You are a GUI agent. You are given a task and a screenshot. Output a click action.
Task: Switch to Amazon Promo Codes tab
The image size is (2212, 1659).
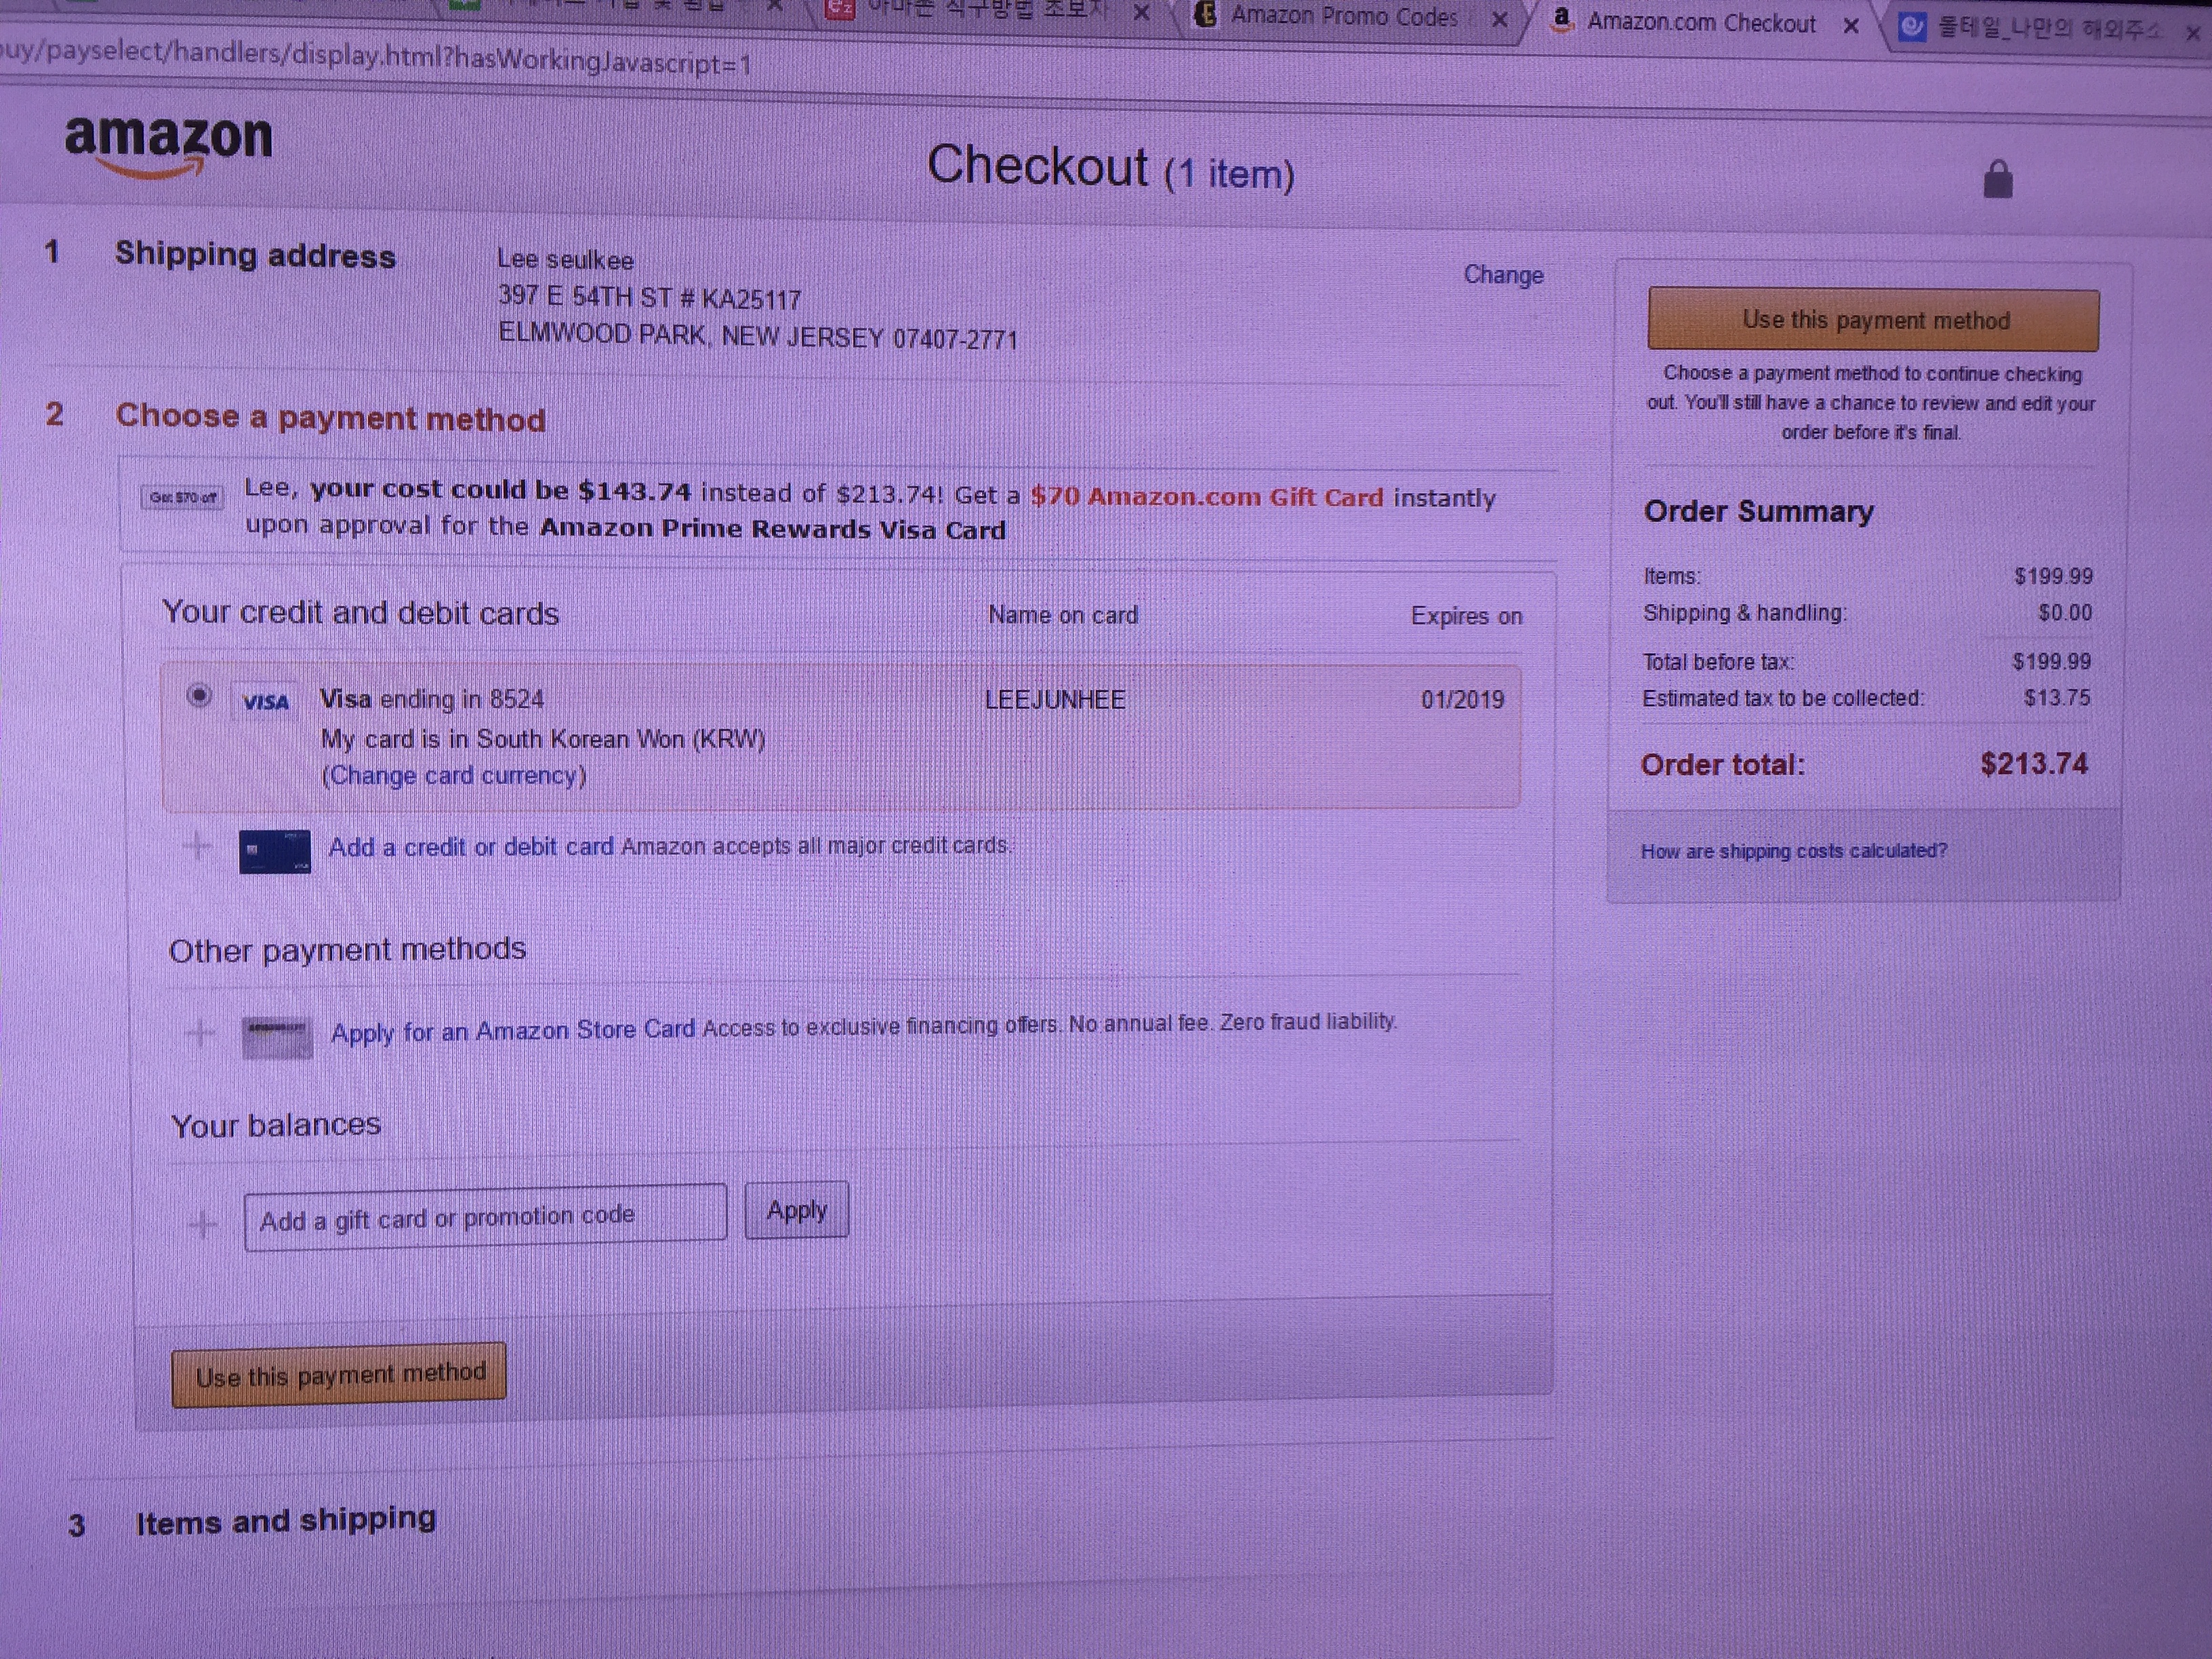1343,17
